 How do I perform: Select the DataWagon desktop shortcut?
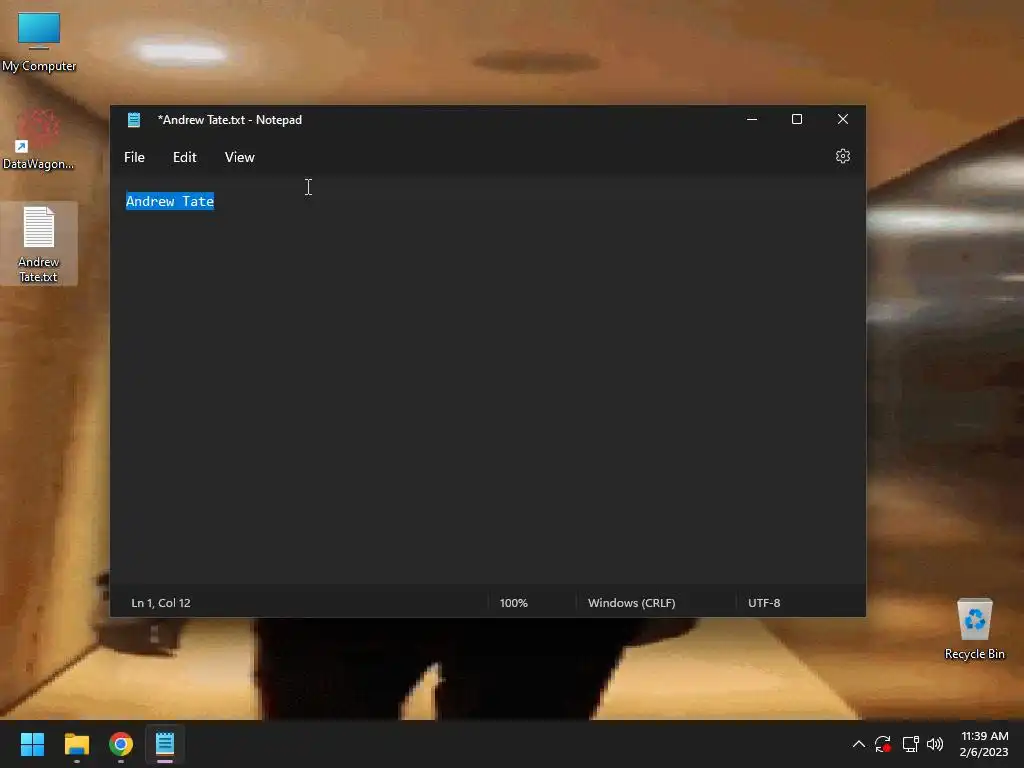(x=38, y=140)
